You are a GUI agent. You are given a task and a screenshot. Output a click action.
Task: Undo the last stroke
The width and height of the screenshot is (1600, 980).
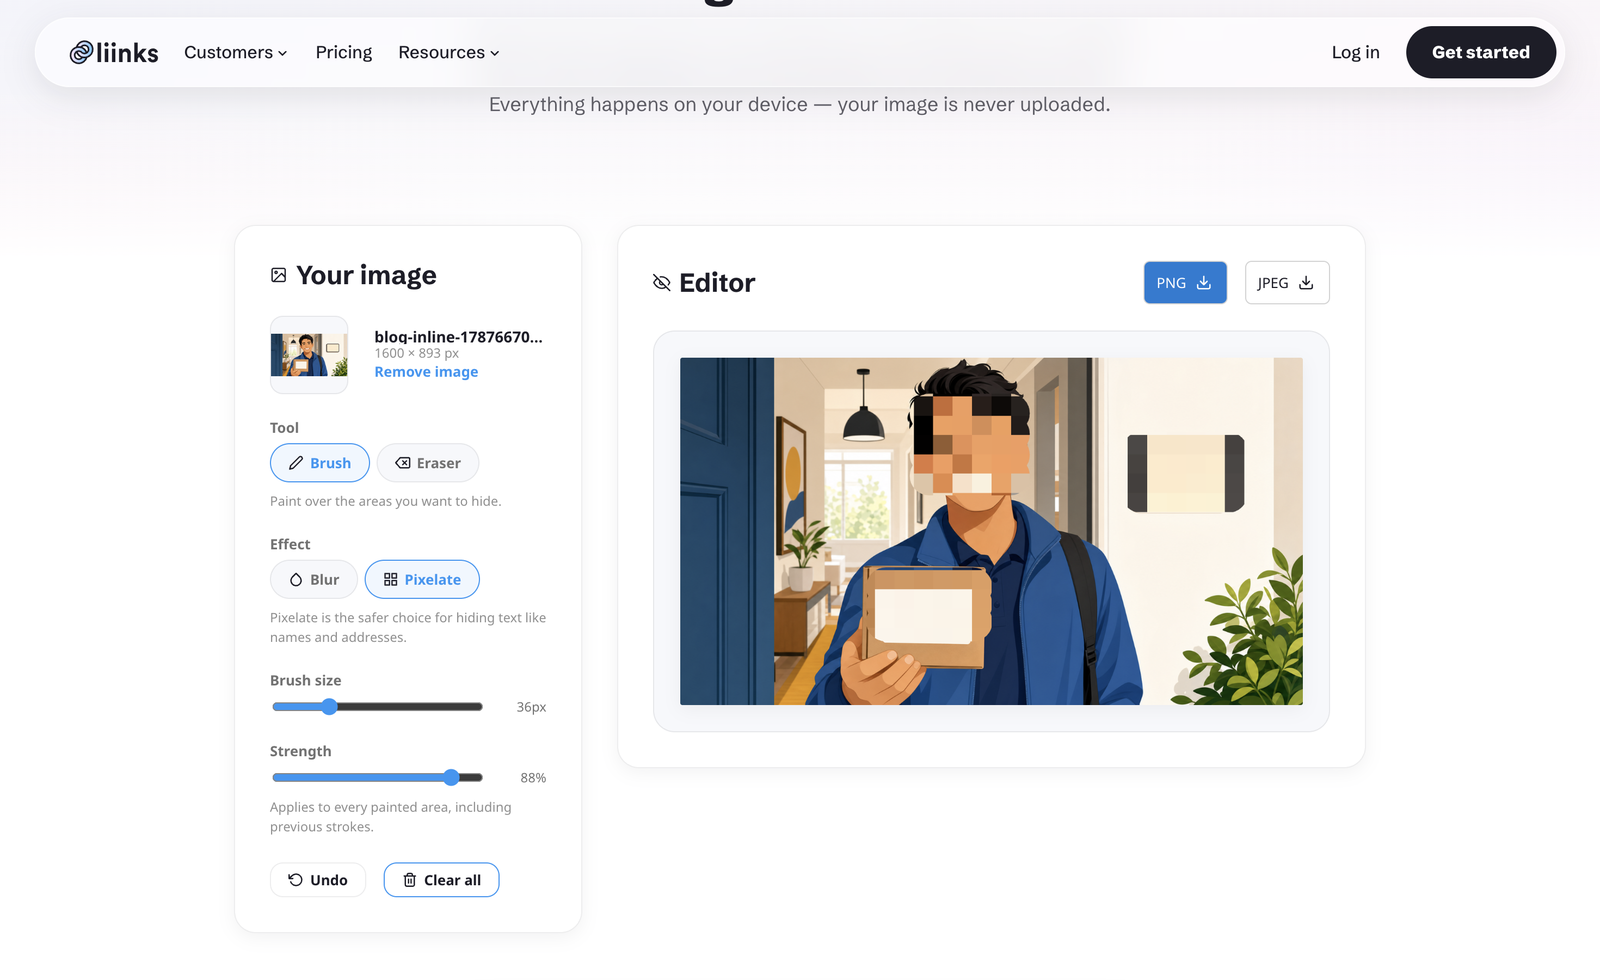pos(318,880)
